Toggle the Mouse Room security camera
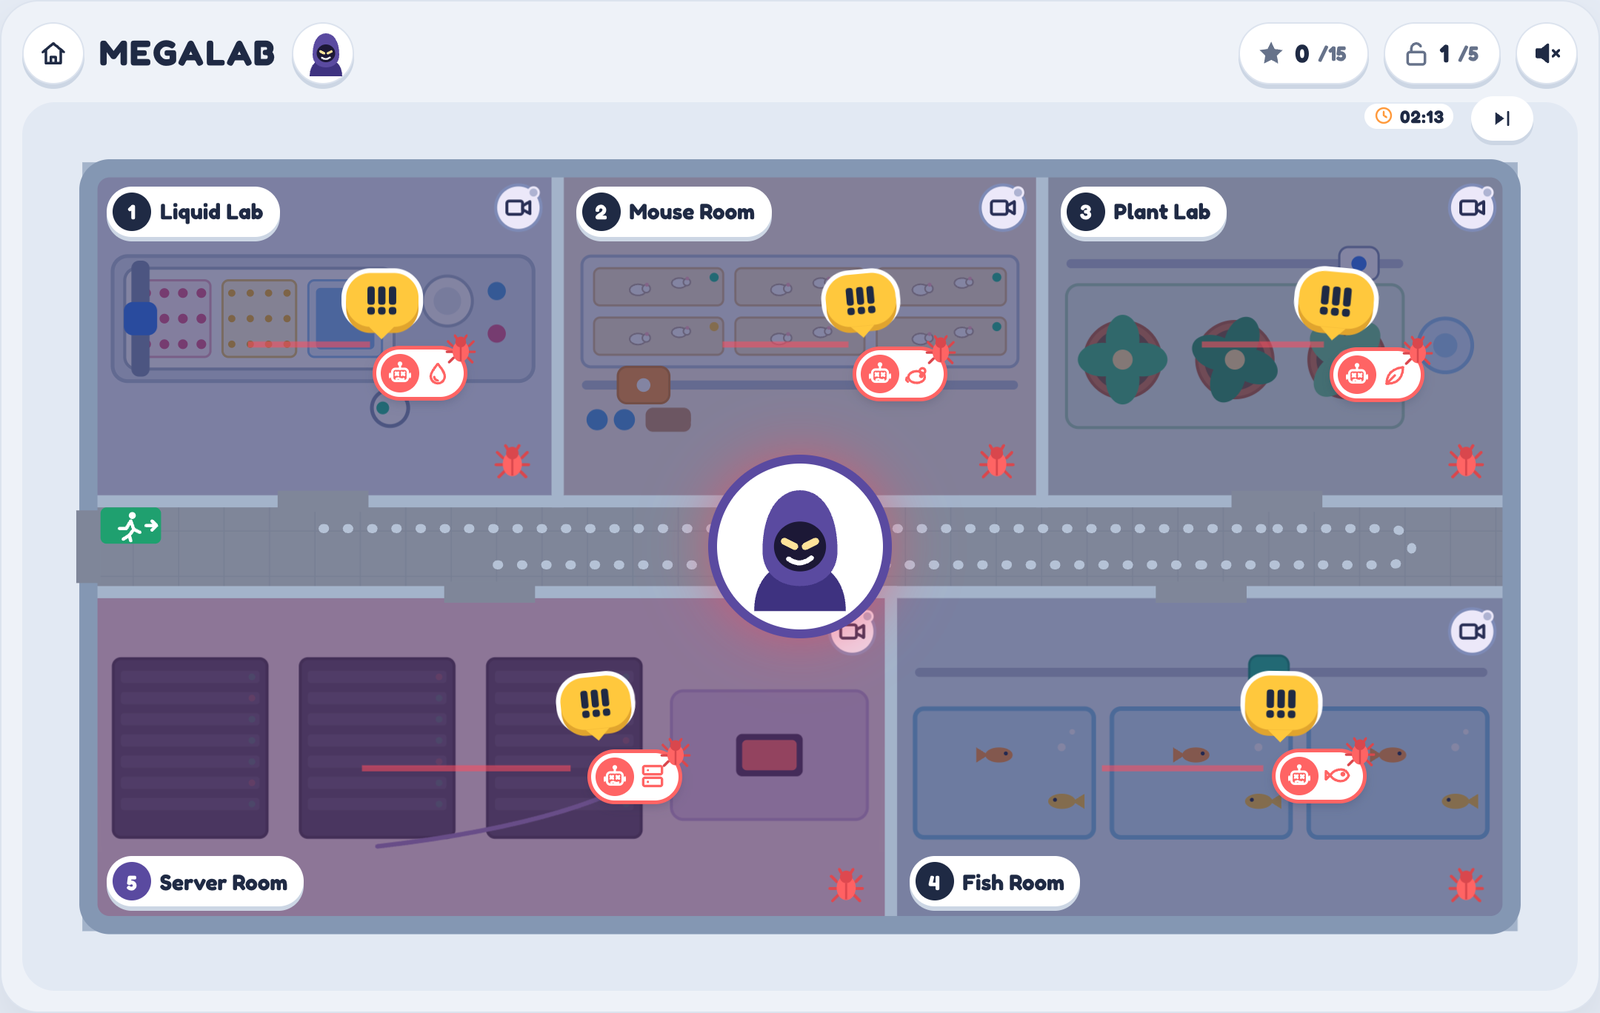 point(1003,208)
